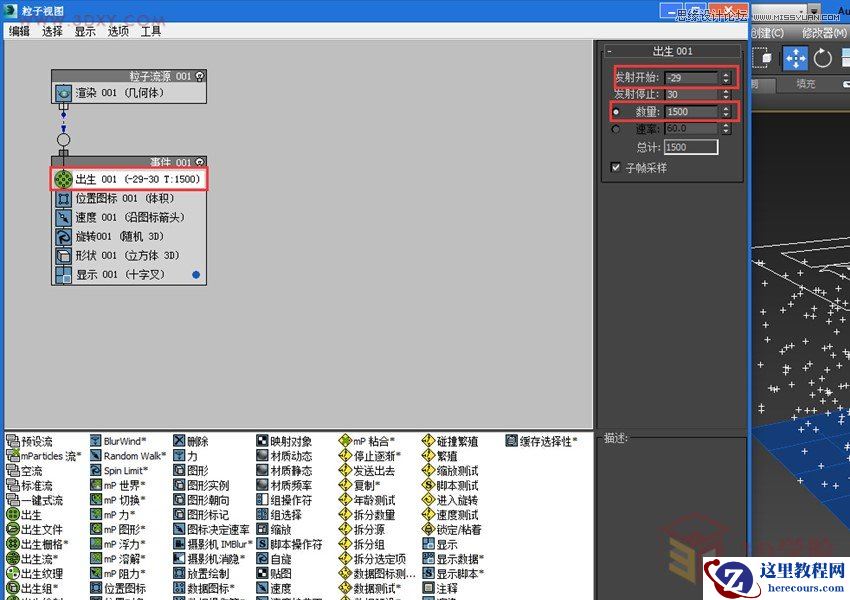Open the 选择 menu
The image size is (850, 600).
(x=52, y=31)
